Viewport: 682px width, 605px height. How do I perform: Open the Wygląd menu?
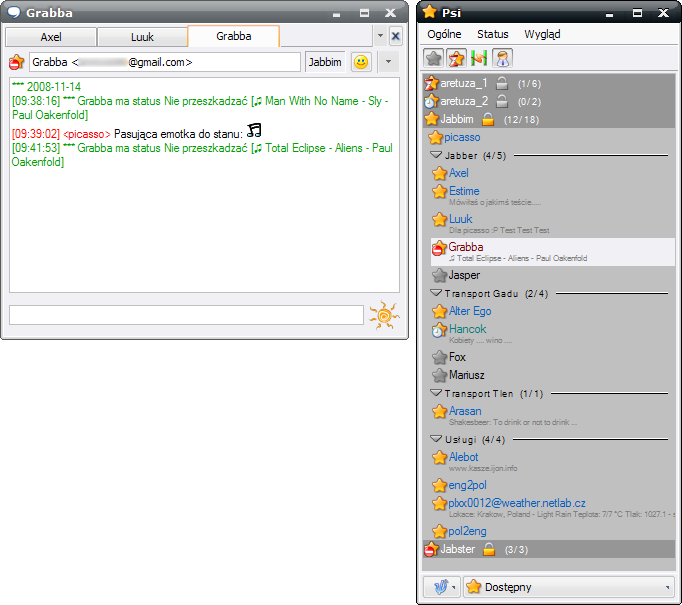coord(542,34)
